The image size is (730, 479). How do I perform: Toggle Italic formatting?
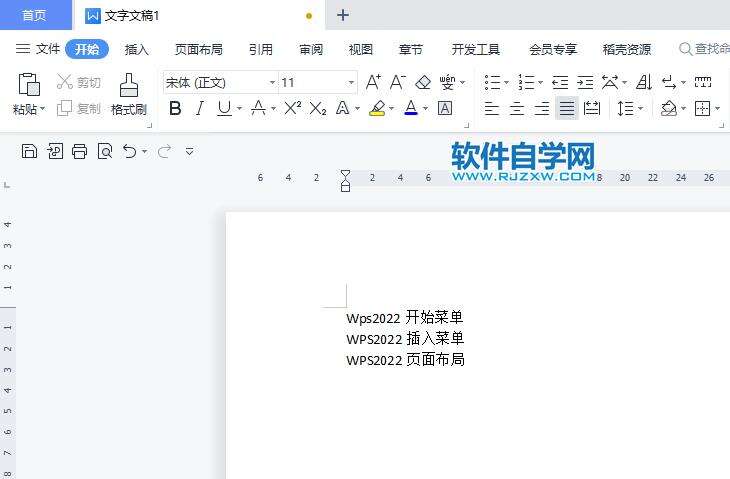click(200, 108)
